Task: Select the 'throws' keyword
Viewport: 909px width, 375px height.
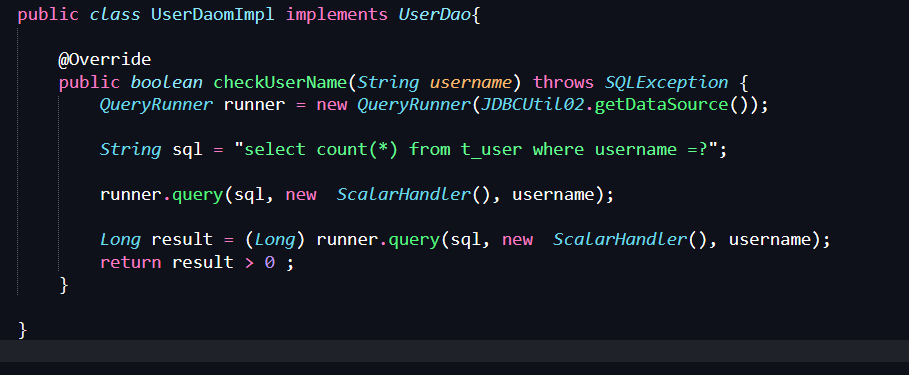Action: [x=563, y=82]
